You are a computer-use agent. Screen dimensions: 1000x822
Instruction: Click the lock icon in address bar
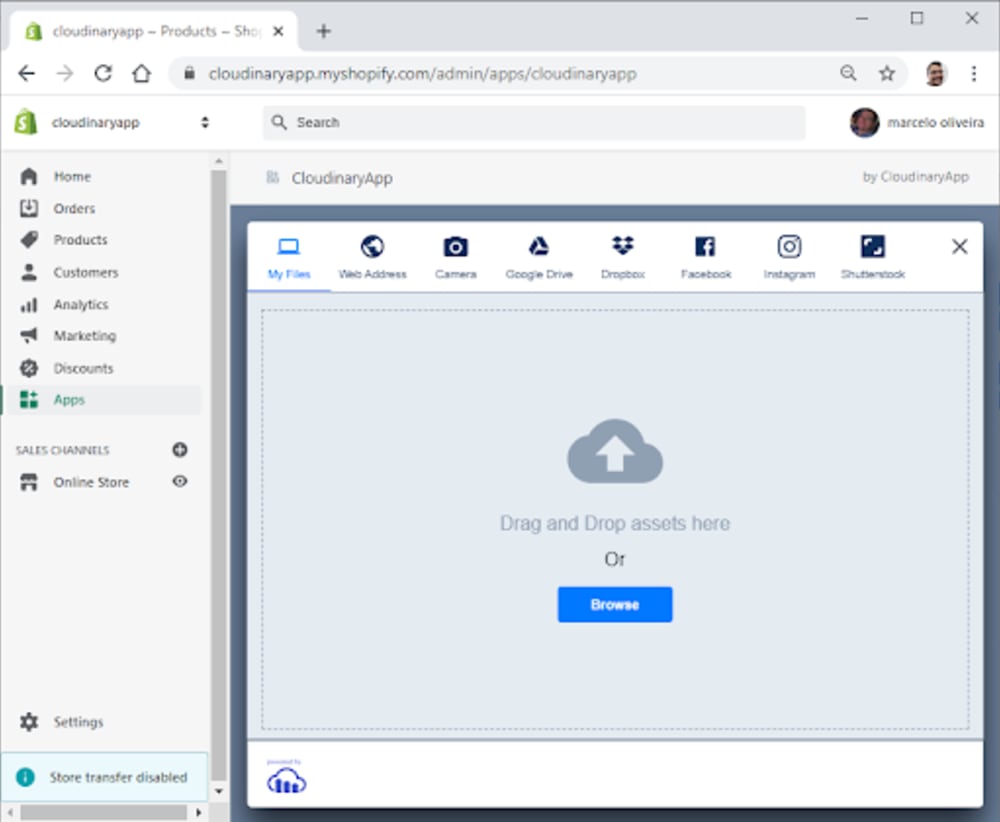[x=189, y=73]
